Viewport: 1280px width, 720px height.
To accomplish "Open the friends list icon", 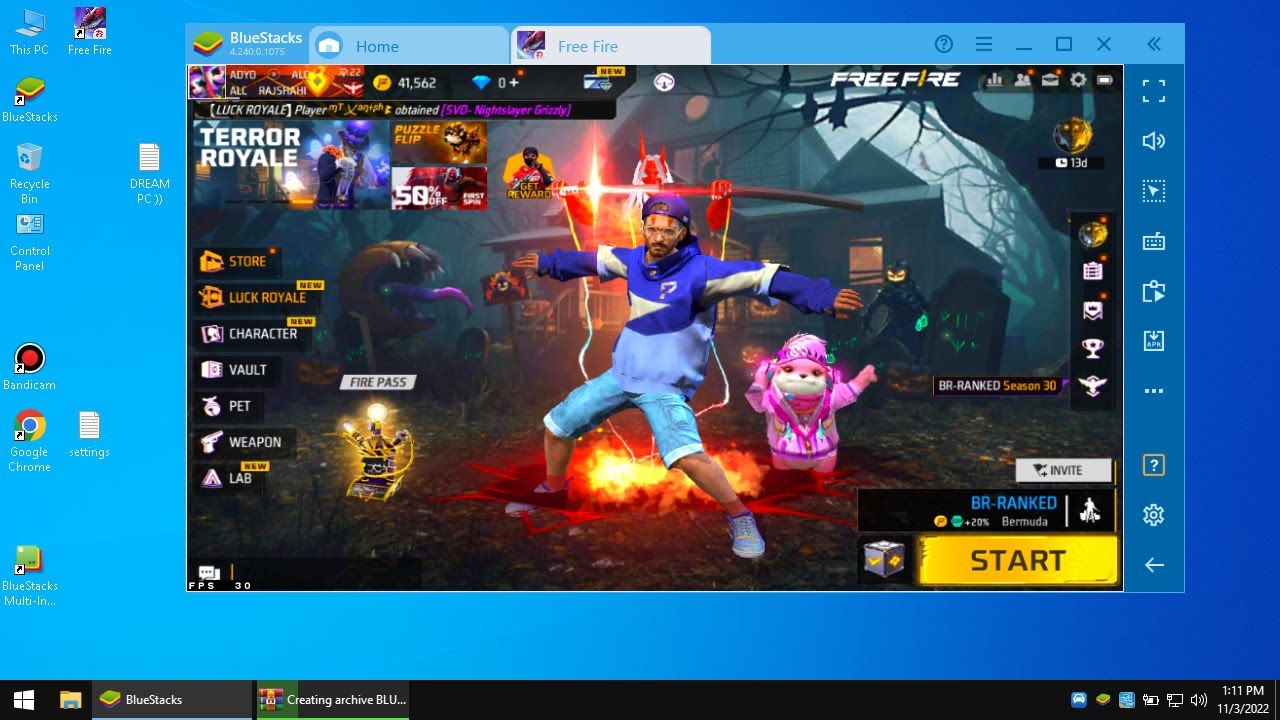I will pos(1022,80).
